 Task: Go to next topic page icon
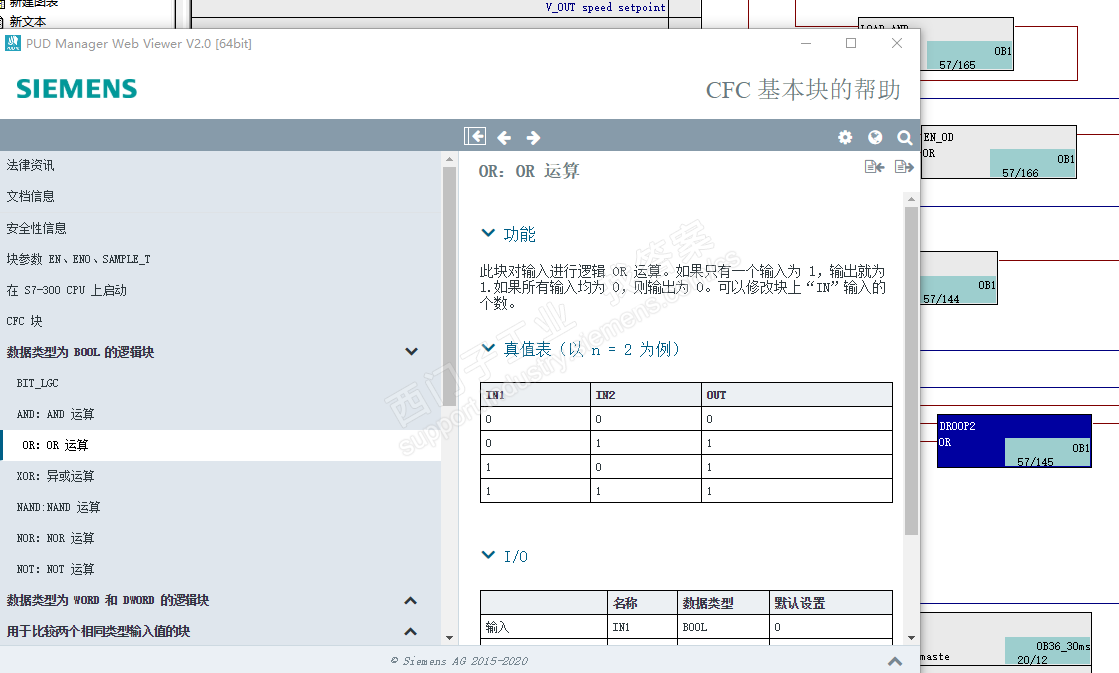903,167
